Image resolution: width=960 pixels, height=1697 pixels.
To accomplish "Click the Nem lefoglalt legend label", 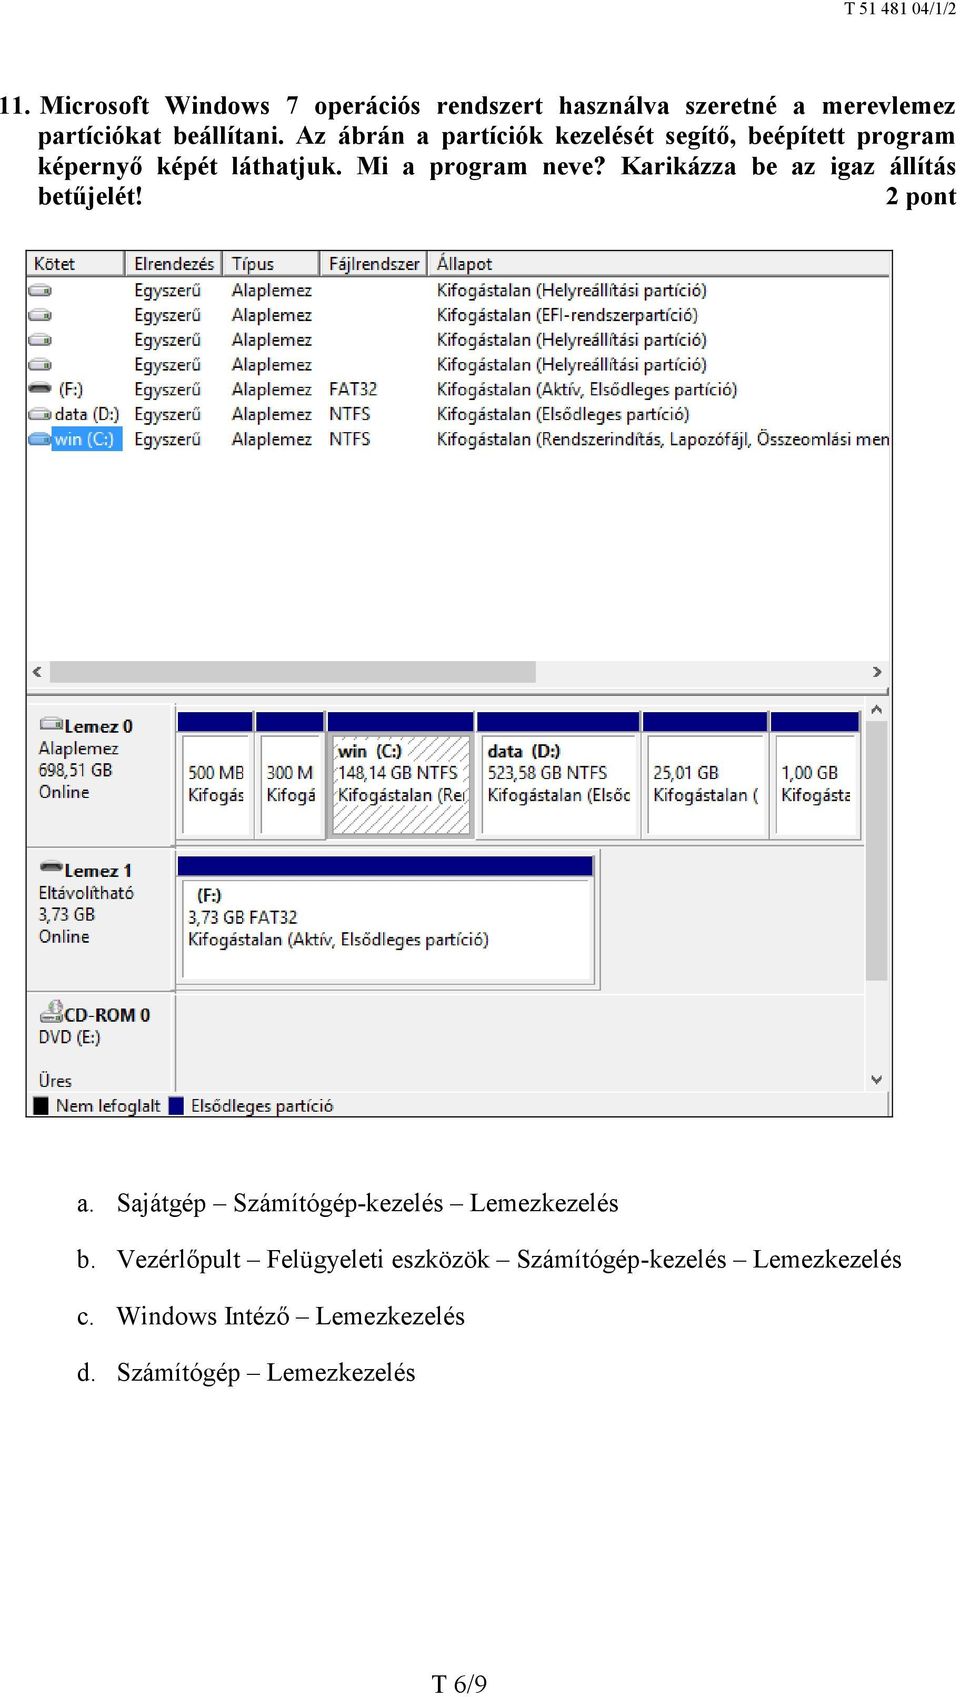I will pyautogui.click(x=108, y=1106).
